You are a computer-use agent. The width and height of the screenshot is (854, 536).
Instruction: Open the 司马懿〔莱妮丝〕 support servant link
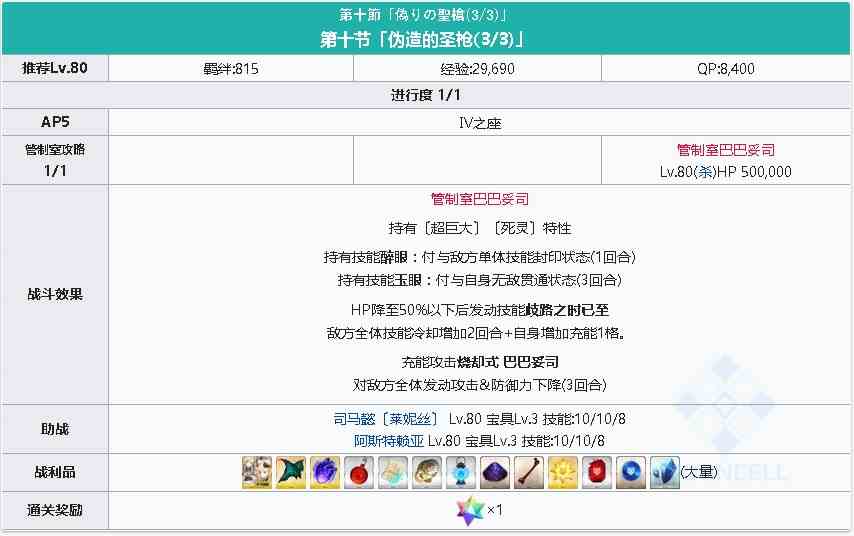coord(386,419)
